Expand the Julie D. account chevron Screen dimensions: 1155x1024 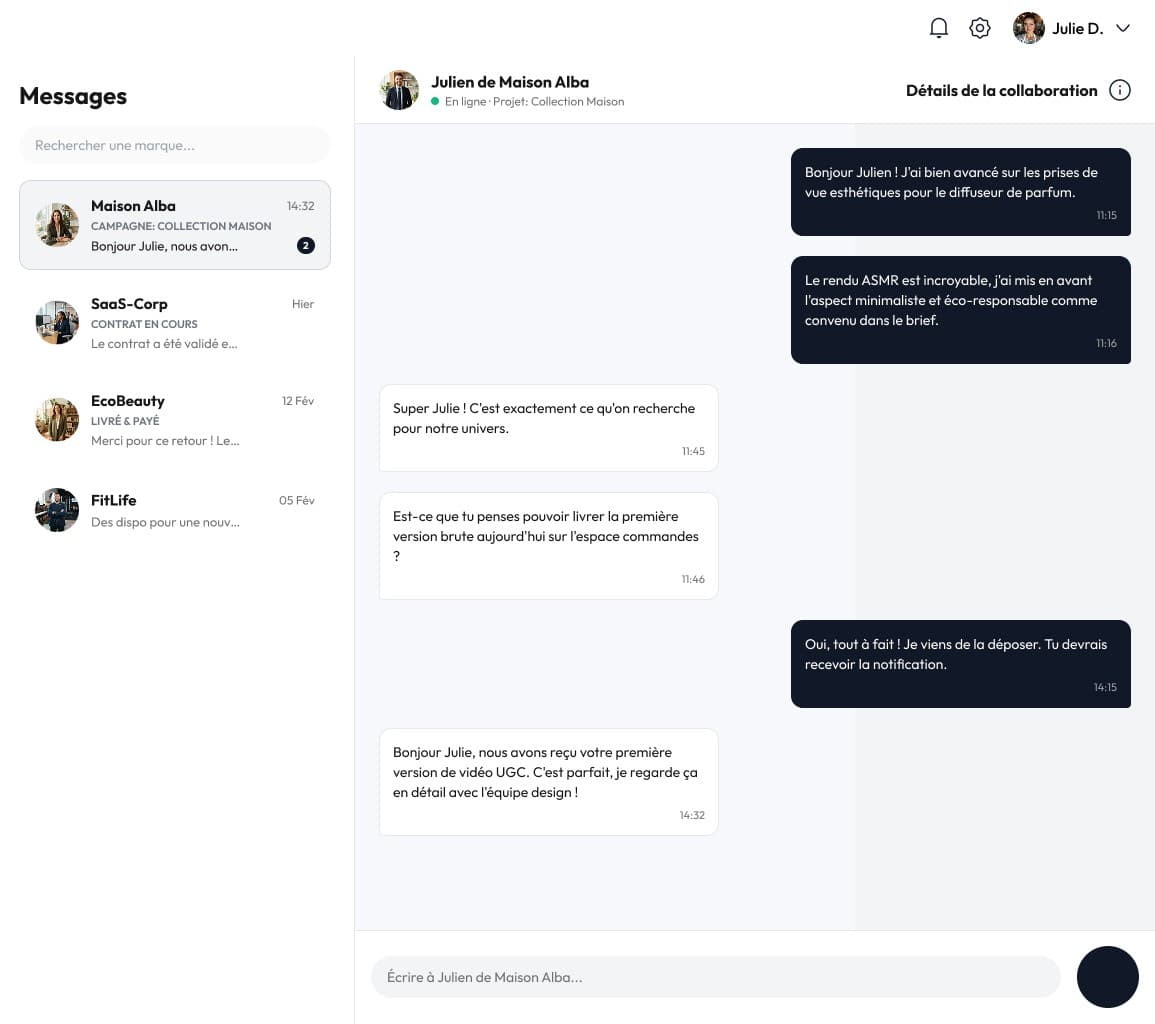point(1123,28)
